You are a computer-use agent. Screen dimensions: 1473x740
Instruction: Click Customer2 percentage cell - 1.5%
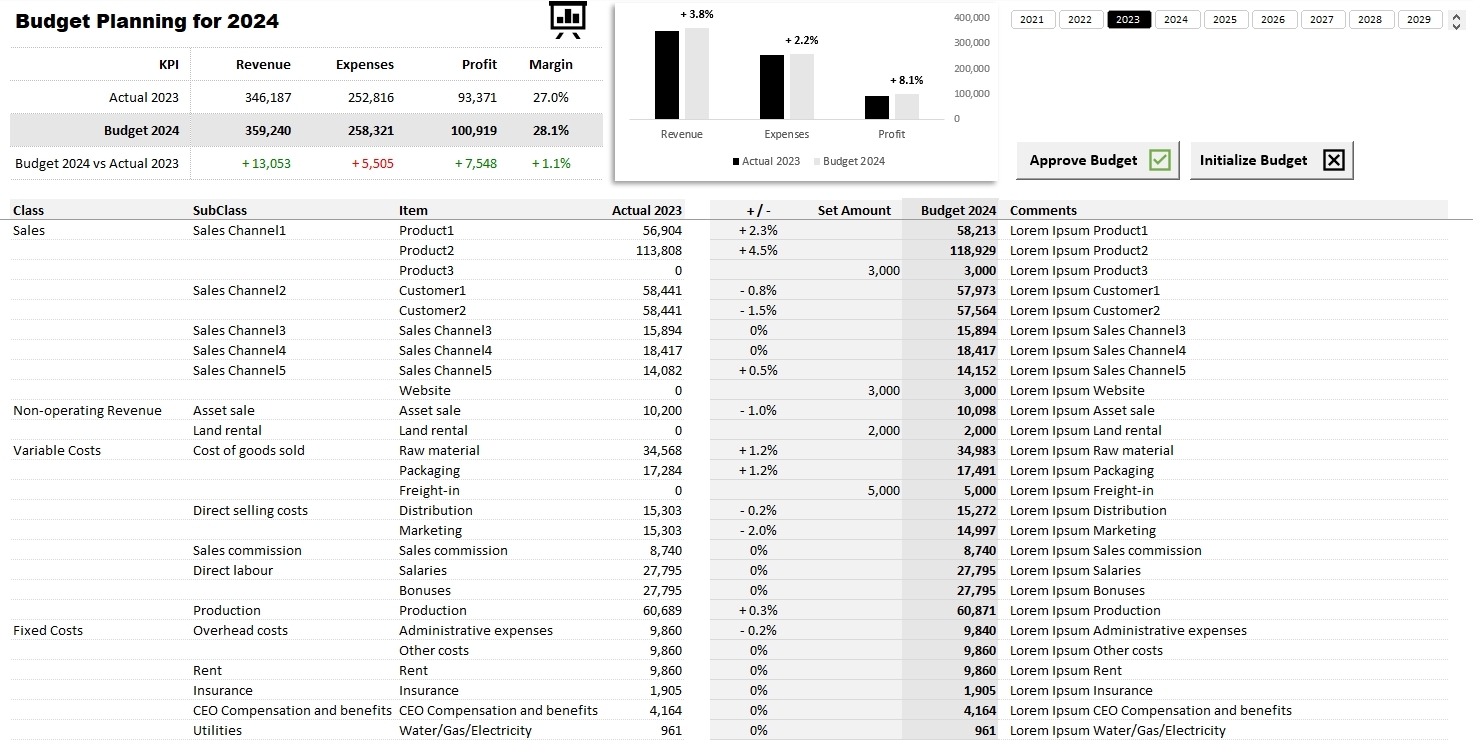[x=758, y=310]
